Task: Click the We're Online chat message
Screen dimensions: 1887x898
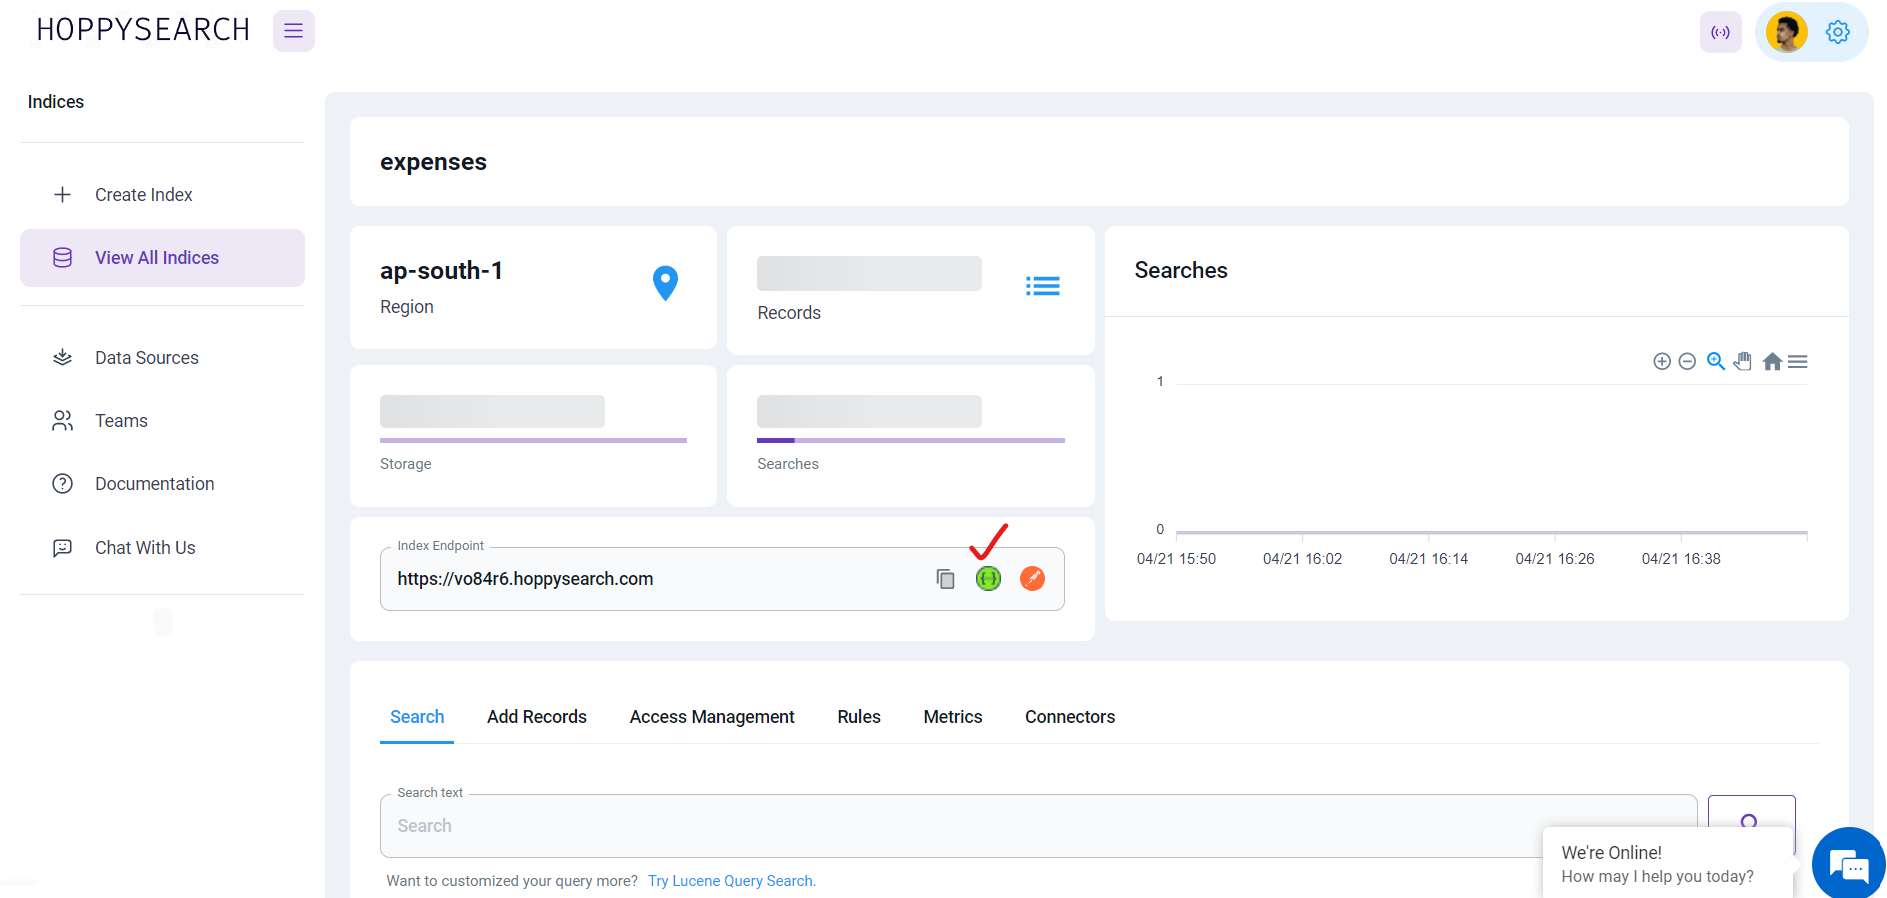Action: pyautogui.click(x=1666, y=864)
